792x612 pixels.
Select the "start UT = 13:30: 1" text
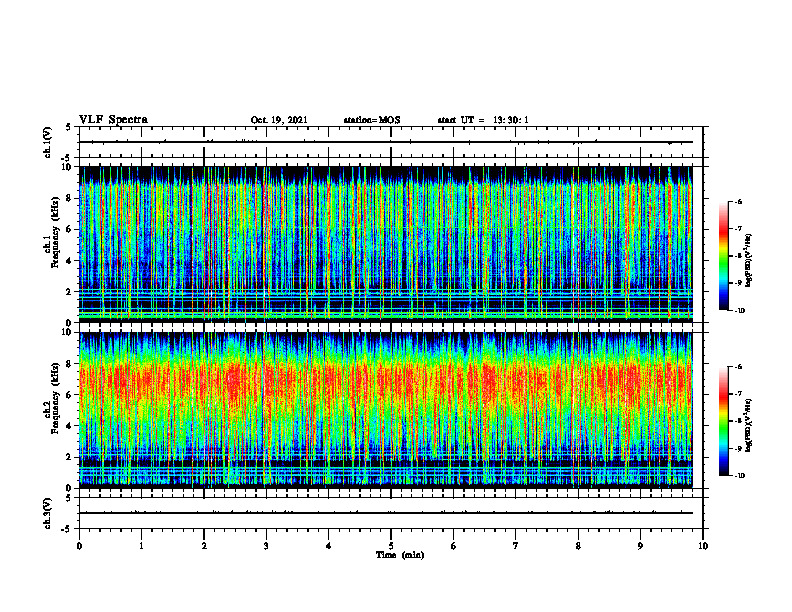coord(483,120)
